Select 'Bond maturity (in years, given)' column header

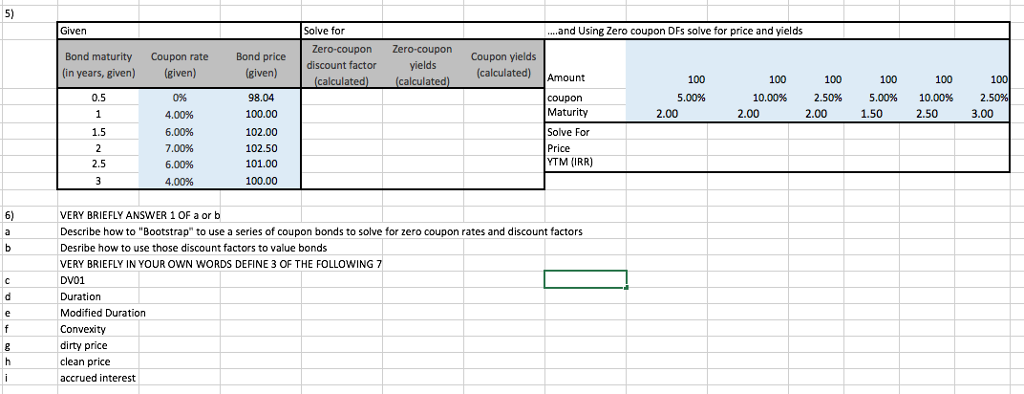click(x=98, y=65)
